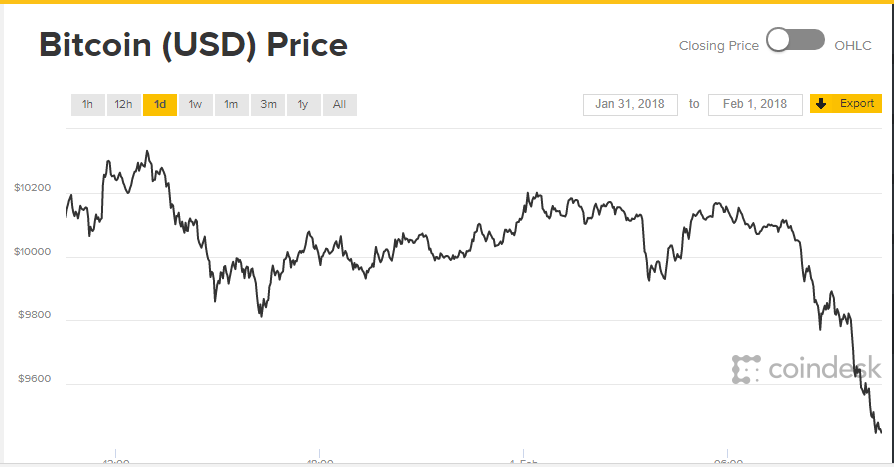Show the 1y price range
Screen dimensions: 894x467
303,104
